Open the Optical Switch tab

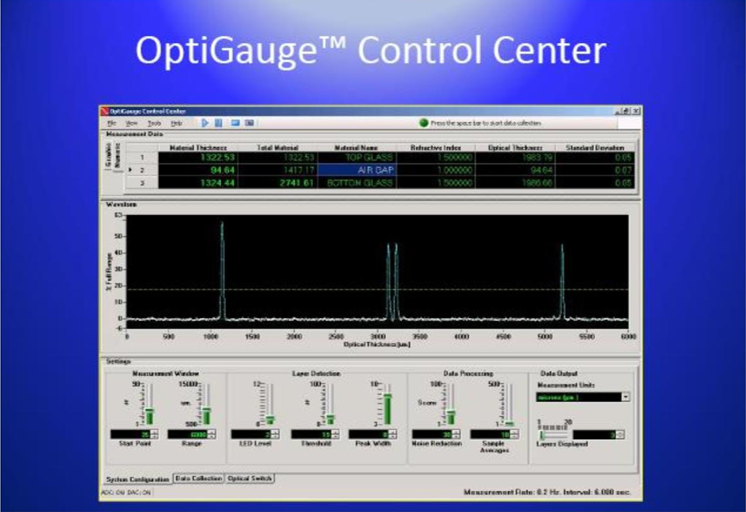(250, 478)
